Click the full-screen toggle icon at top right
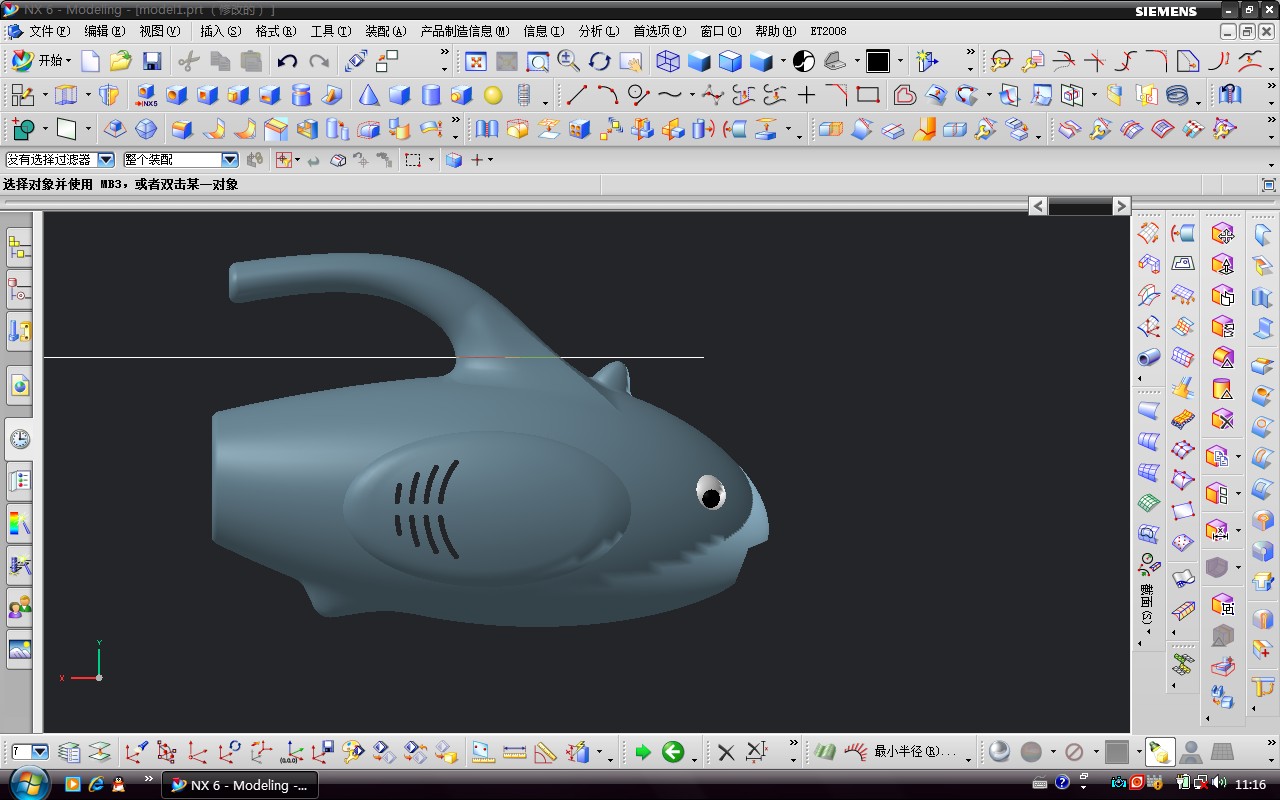Image resolution: width=1280 pixels, height=800 pixels. [x=1269, y=185]
